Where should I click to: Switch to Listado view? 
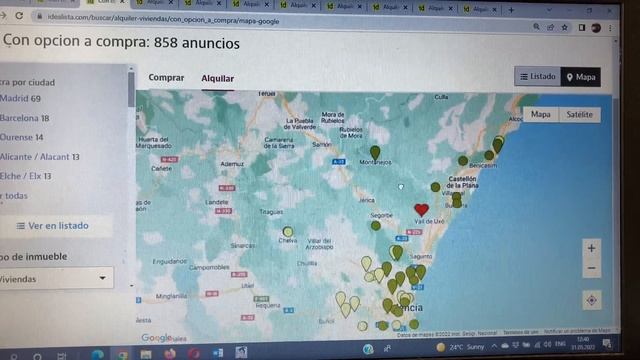538,76
